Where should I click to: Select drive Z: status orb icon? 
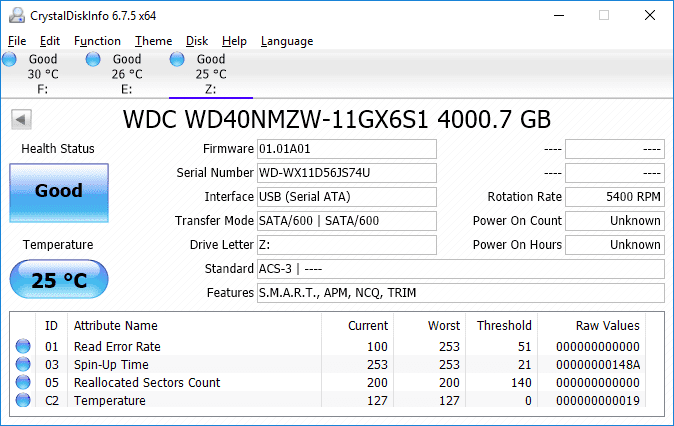(x=178, y=60)
